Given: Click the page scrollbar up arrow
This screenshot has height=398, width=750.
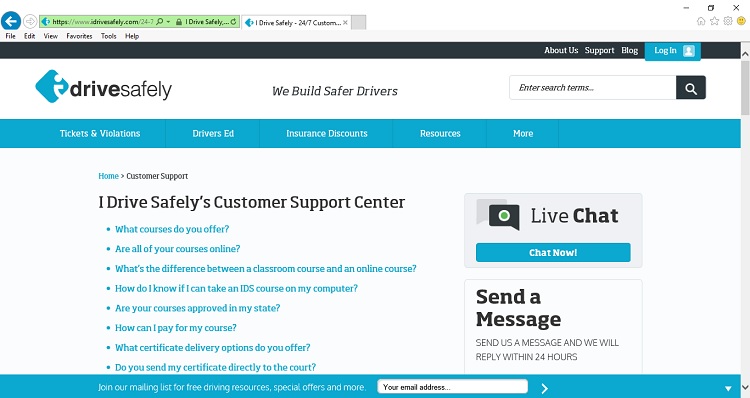Looking at the screenshot, I should click(745, 54).
